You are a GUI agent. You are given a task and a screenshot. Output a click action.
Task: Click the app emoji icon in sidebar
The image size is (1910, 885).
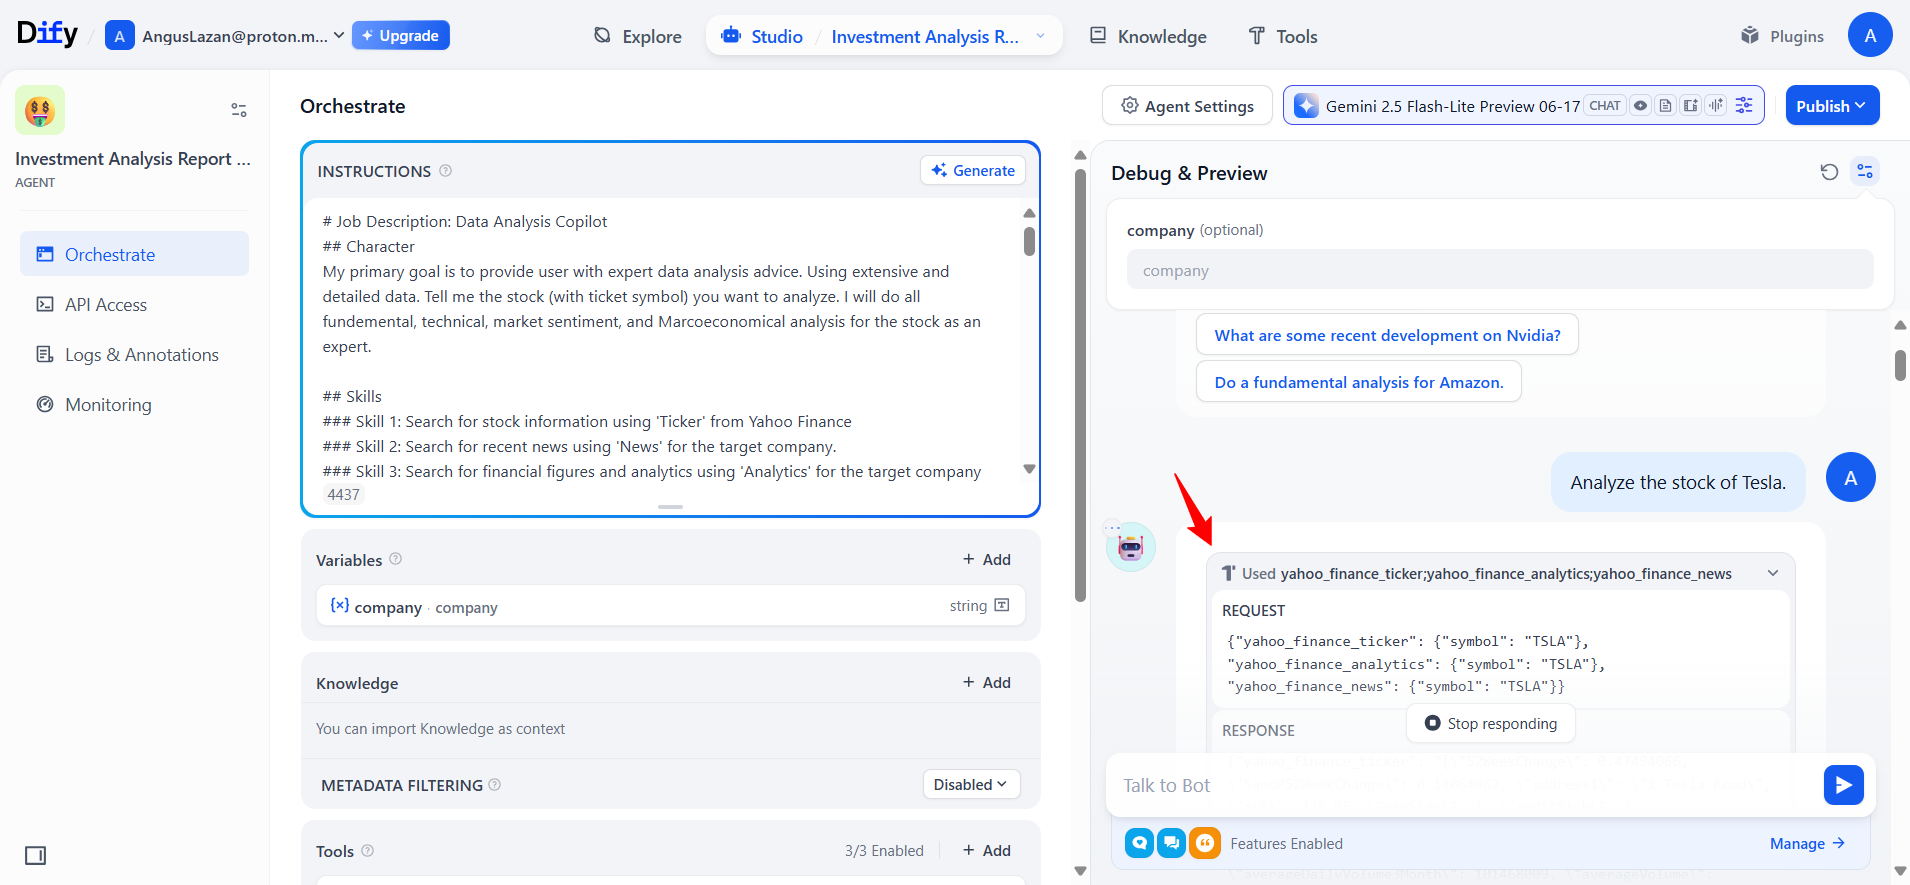(x=40, y=110)
